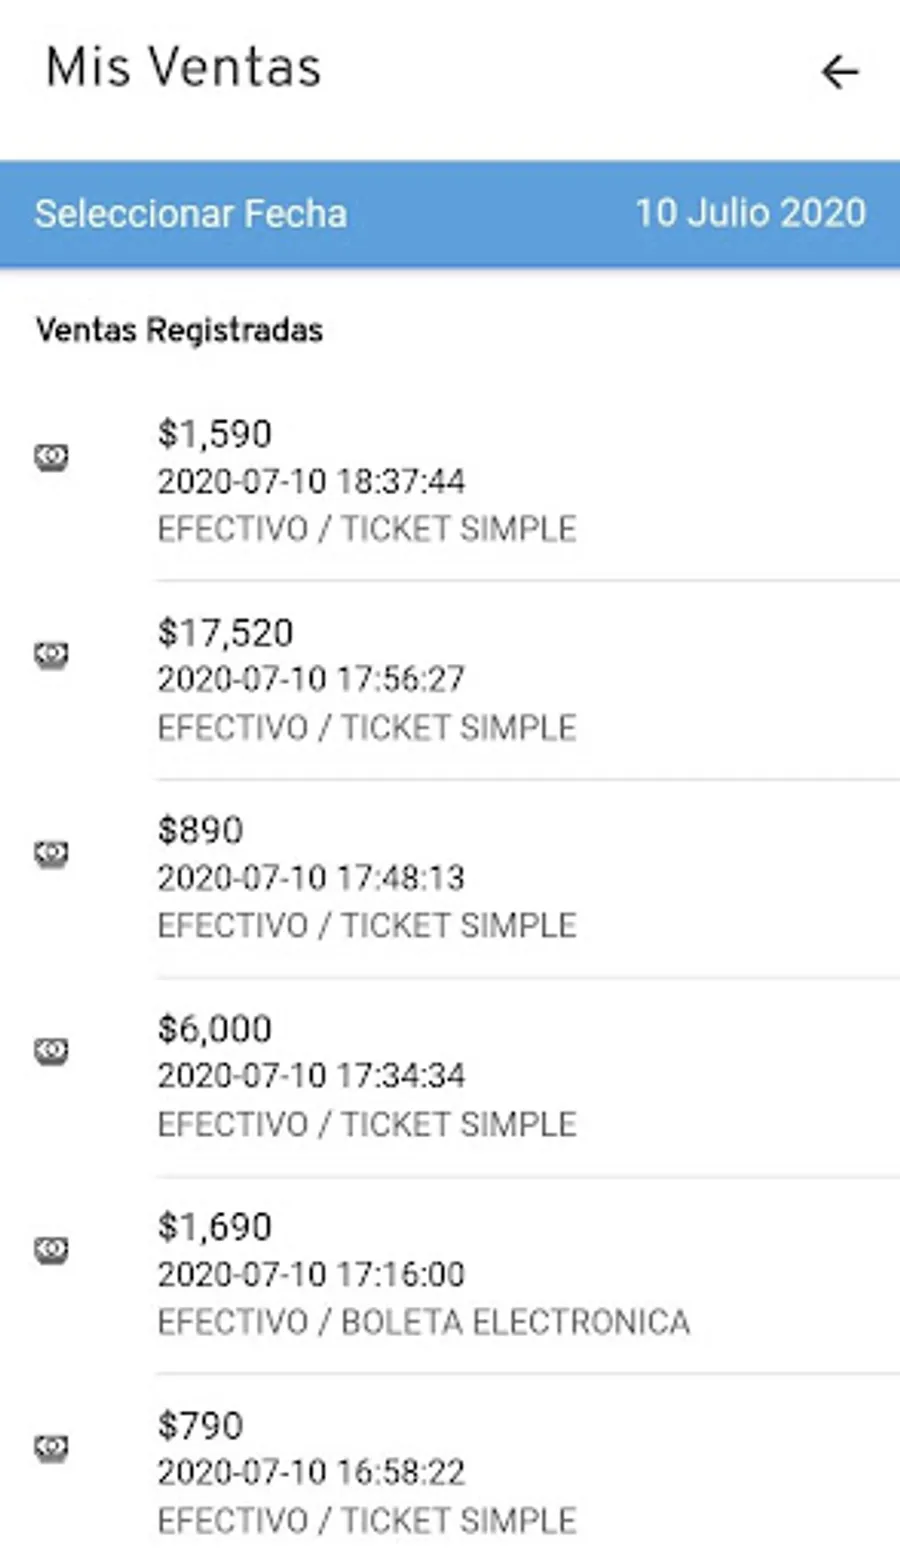This screenshot has width=900, height=1567.
Task: Click cash icon beside $790 sale
Action: 52,1447
